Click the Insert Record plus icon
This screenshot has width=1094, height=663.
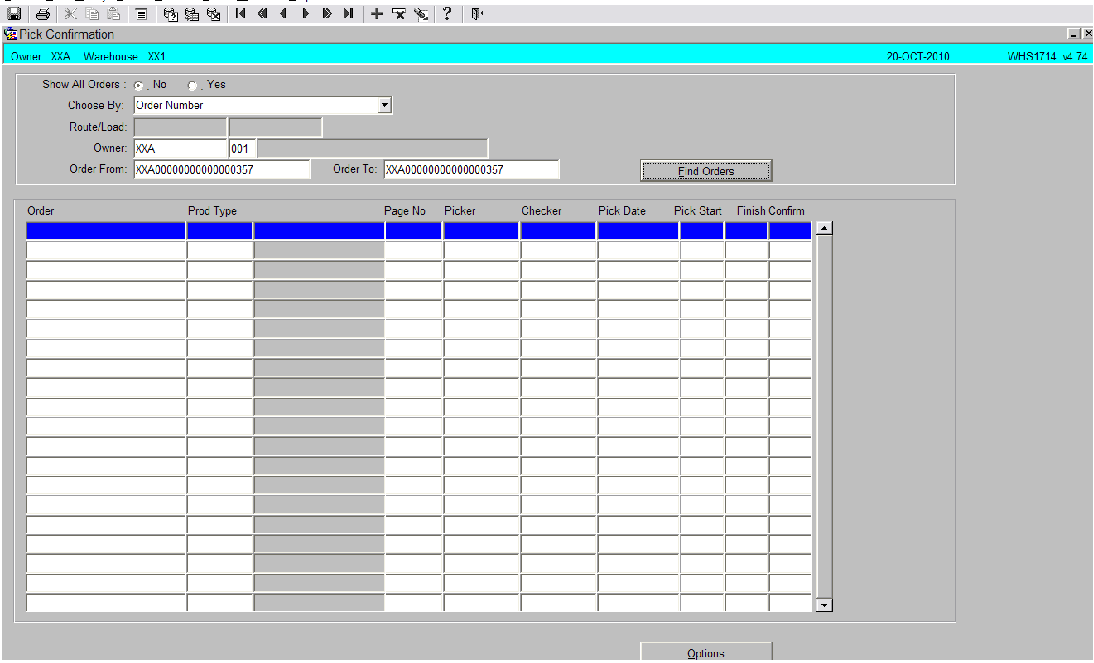[x=377, y=13]
